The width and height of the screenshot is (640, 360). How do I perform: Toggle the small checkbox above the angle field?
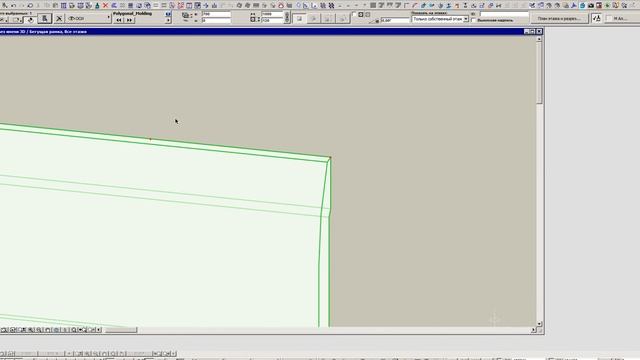(x=354, y=14)
